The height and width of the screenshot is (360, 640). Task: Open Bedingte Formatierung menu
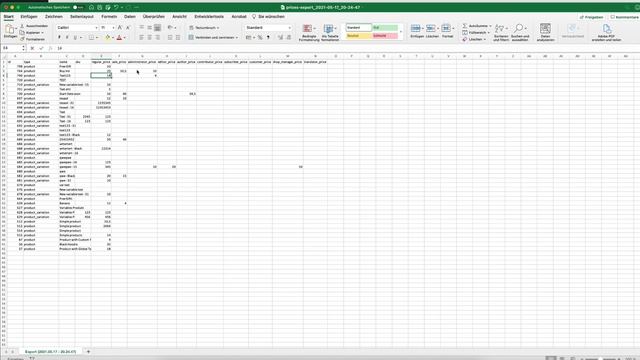309,33
